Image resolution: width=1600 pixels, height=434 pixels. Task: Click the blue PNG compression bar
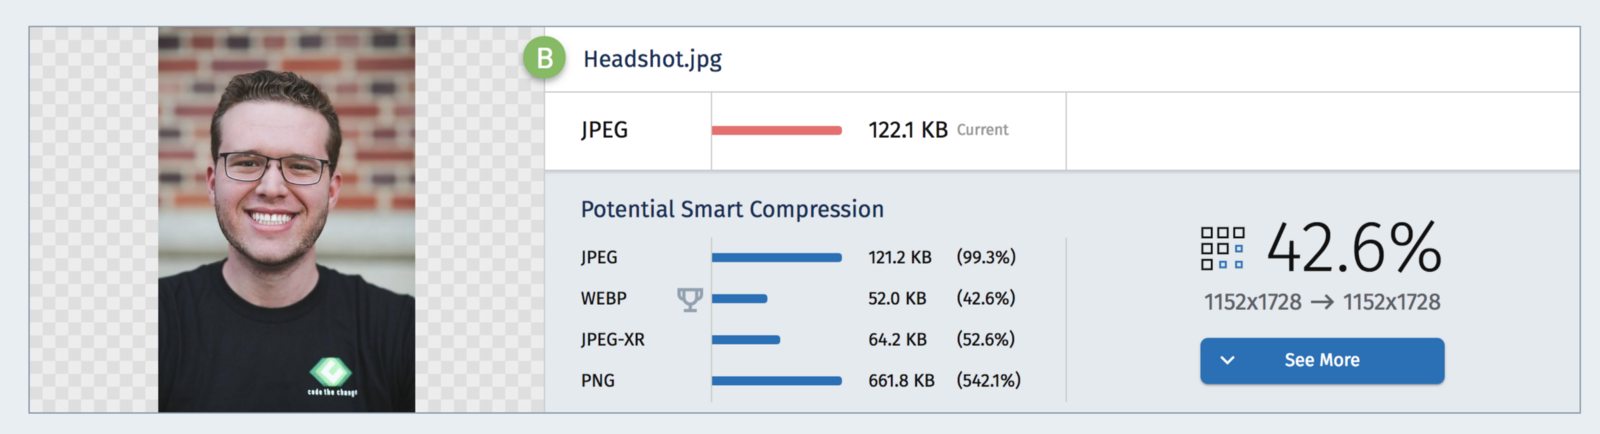tap(776, 381)
